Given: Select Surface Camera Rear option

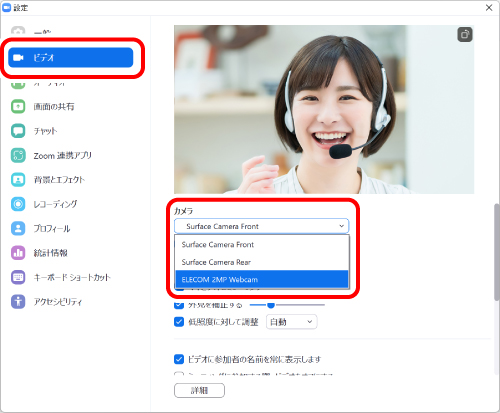Looking at the screenshot, I should coord(262,262).
